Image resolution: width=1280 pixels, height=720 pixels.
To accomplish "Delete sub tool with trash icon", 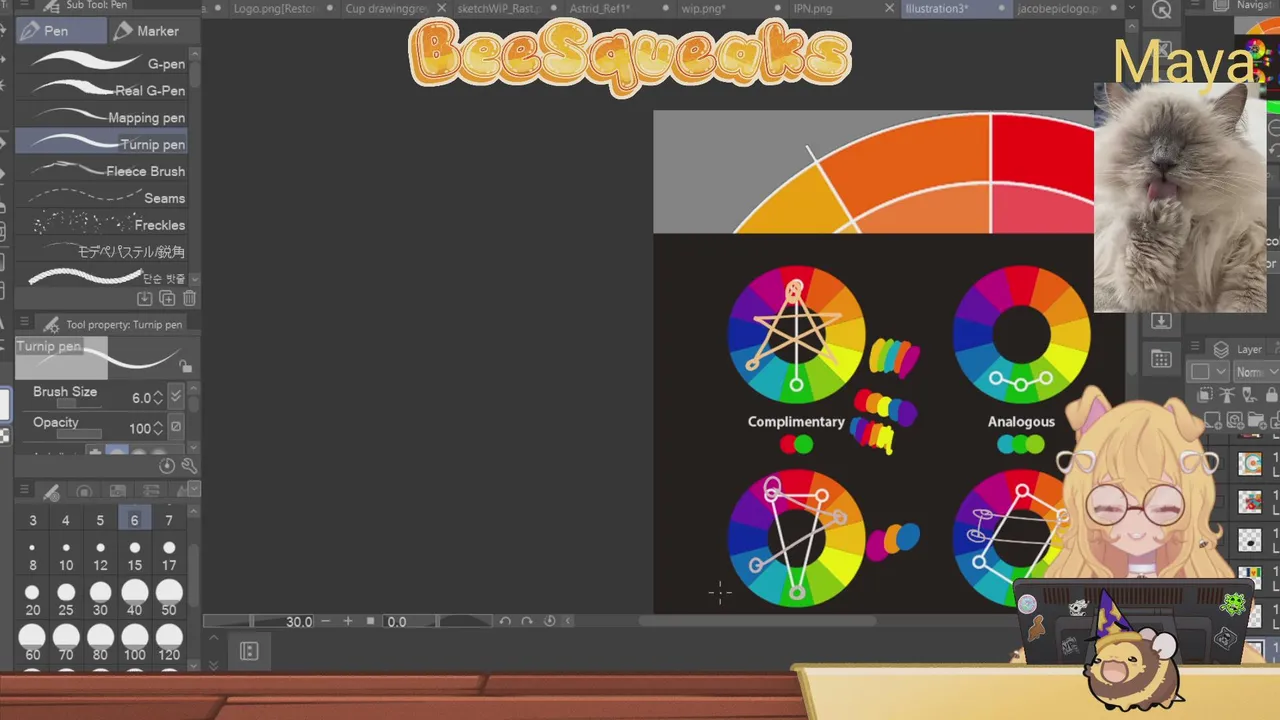I will pos(189,298).
